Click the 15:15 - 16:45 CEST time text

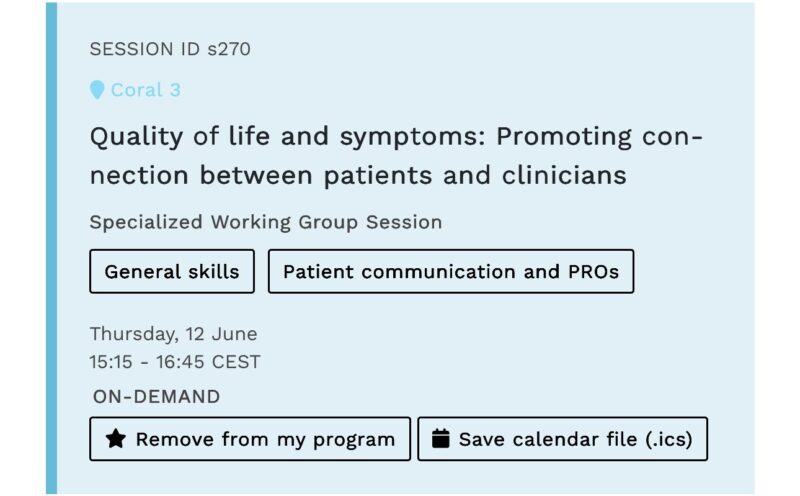[x=175, y=362]
